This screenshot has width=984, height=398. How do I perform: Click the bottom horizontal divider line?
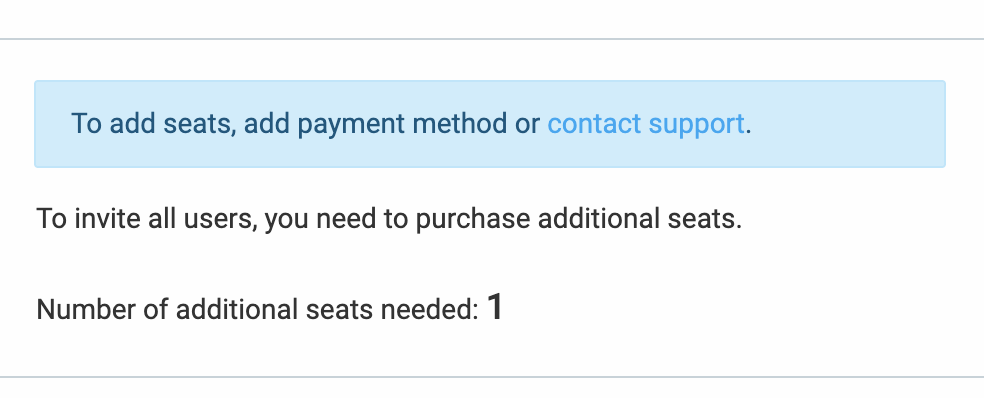pyautogui.click(x=492, y=377)
